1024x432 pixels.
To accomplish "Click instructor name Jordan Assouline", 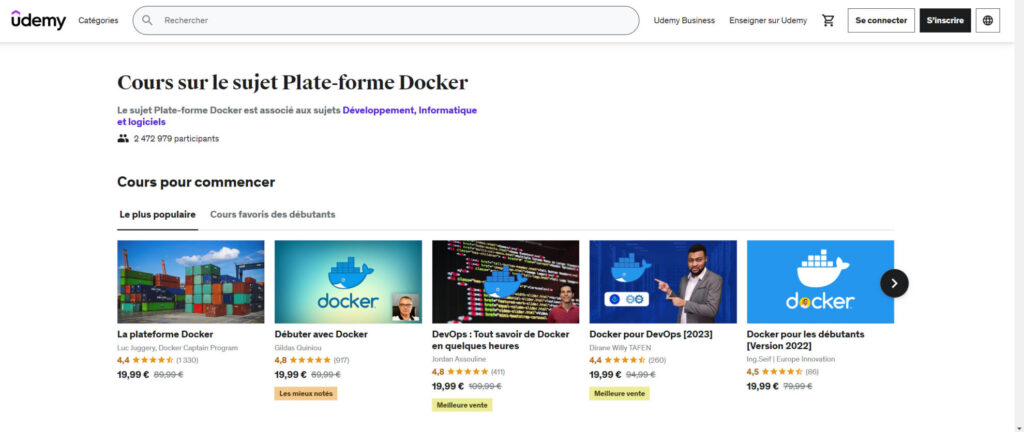I will click(x=459, y=360).
